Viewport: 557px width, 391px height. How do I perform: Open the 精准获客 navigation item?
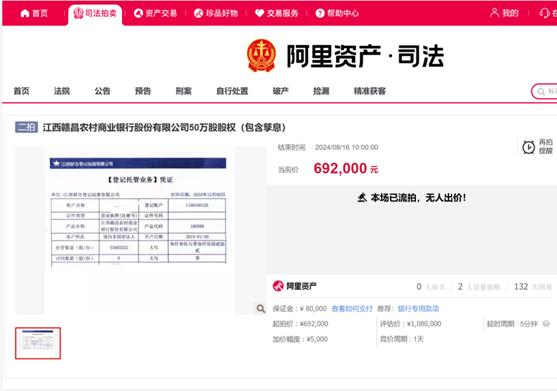(370, 91)
